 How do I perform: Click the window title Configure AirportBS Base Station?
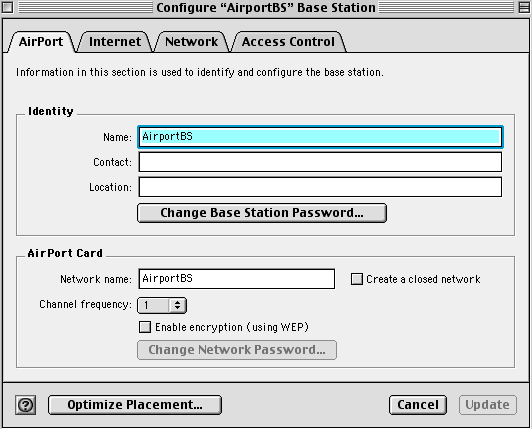tap(266, 7)
